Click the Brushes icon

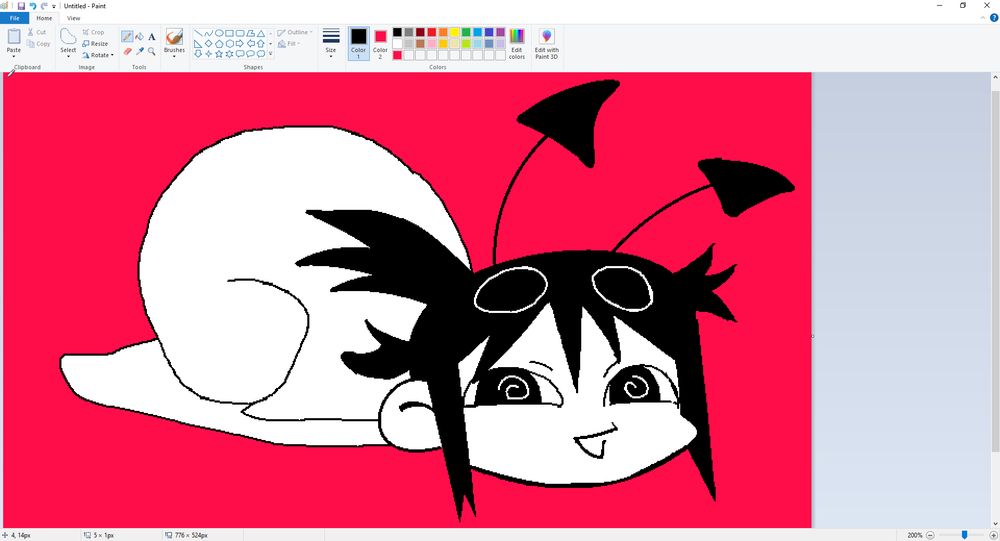point(174,36)
